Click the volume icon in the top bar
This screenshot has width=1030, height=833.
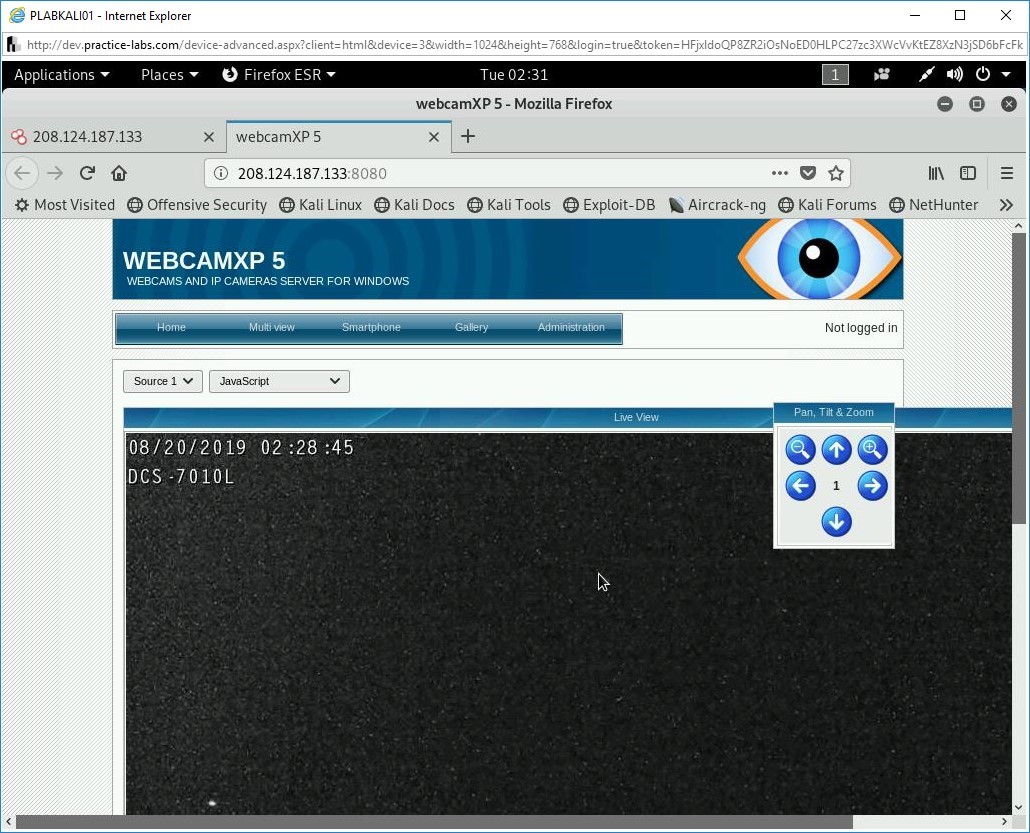(x=953, y=74)
